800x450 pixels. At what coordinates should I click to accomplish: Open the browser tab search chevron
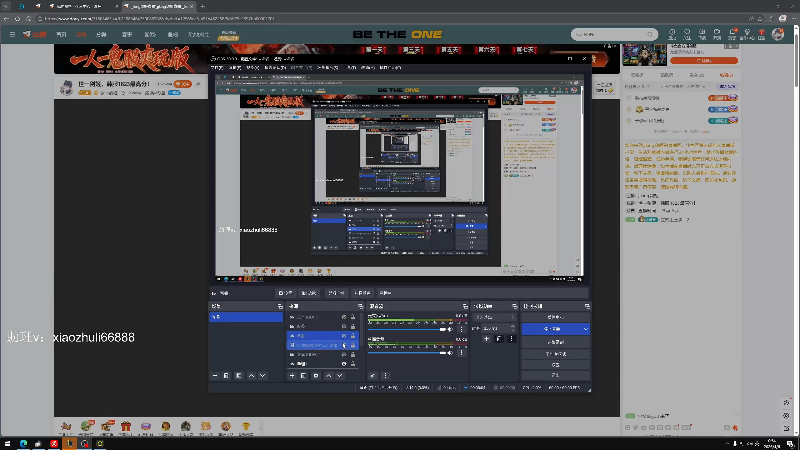(x=6, y=6)
